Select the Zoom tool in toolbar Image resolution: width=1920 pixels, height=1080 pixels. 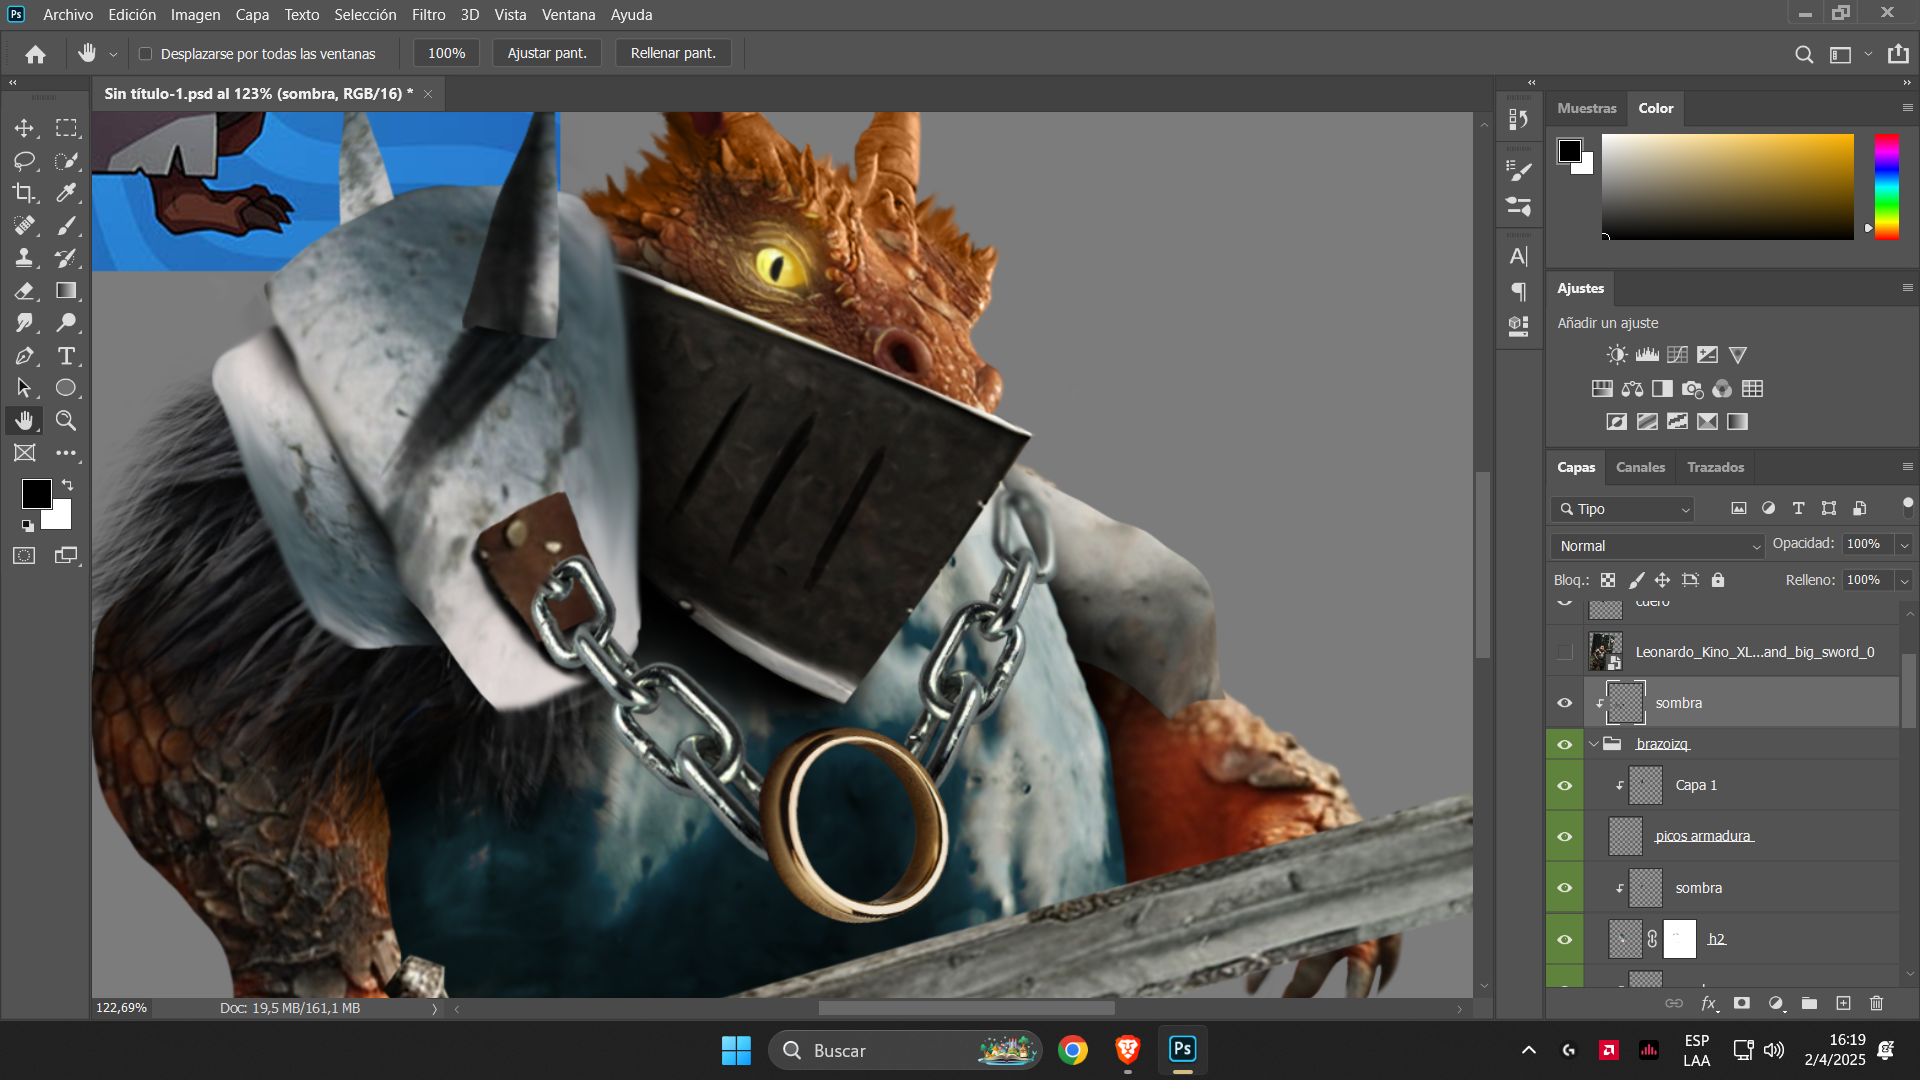[x=66, y=421]
